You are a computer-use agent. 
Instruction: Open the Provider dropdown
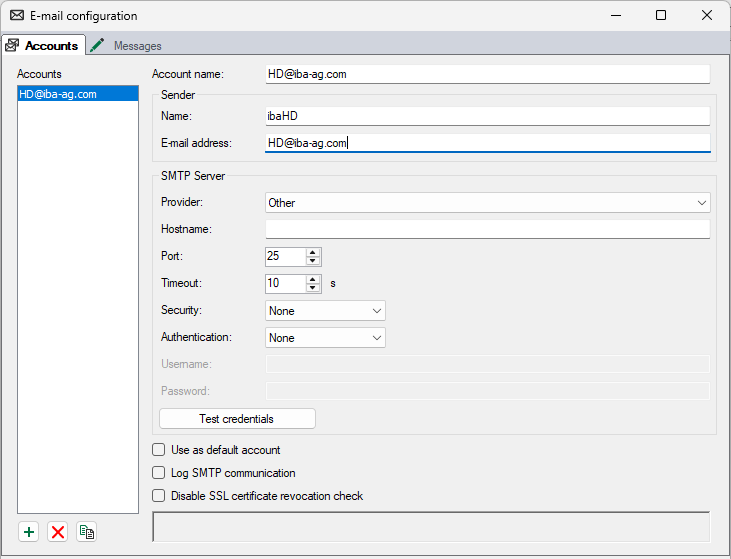click(x=487, y=203)
